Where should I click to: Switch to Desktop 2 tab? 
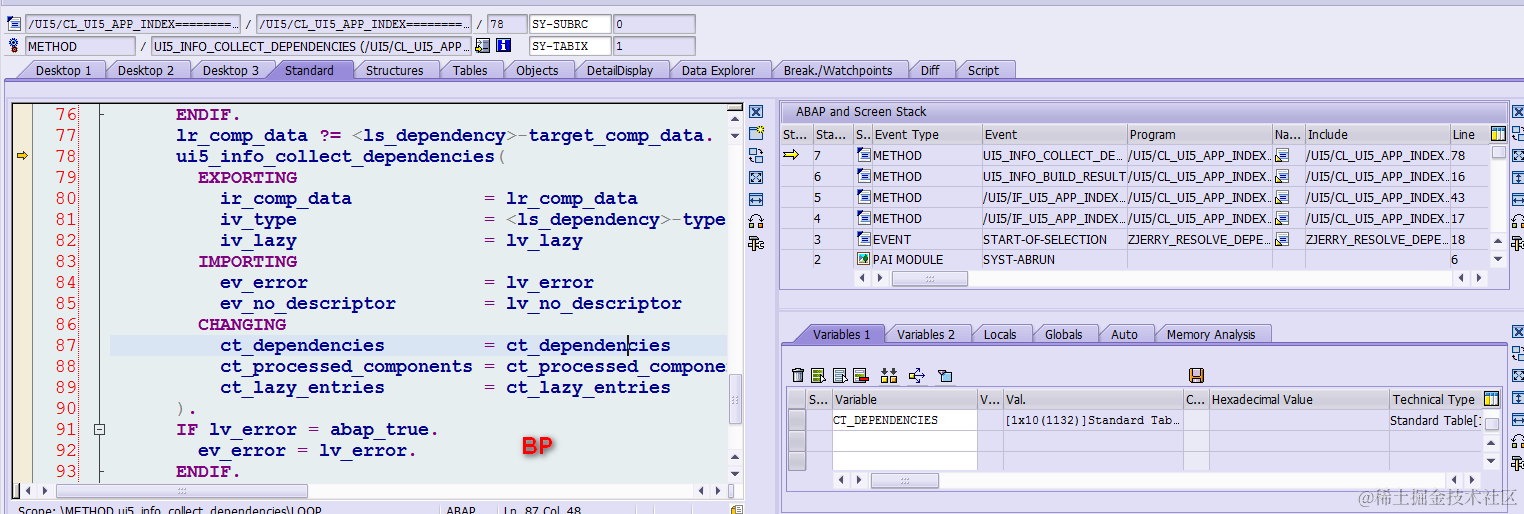146,70
